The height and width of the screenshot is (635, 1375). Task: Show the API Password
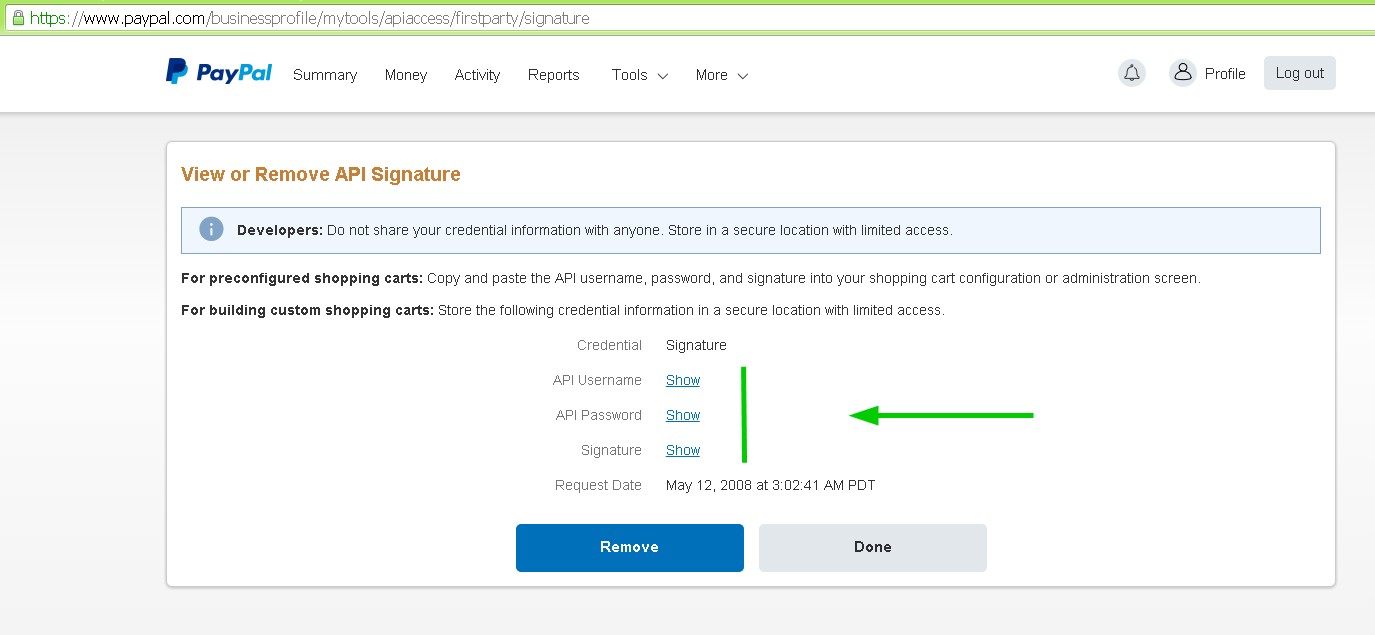coord(683,415)
